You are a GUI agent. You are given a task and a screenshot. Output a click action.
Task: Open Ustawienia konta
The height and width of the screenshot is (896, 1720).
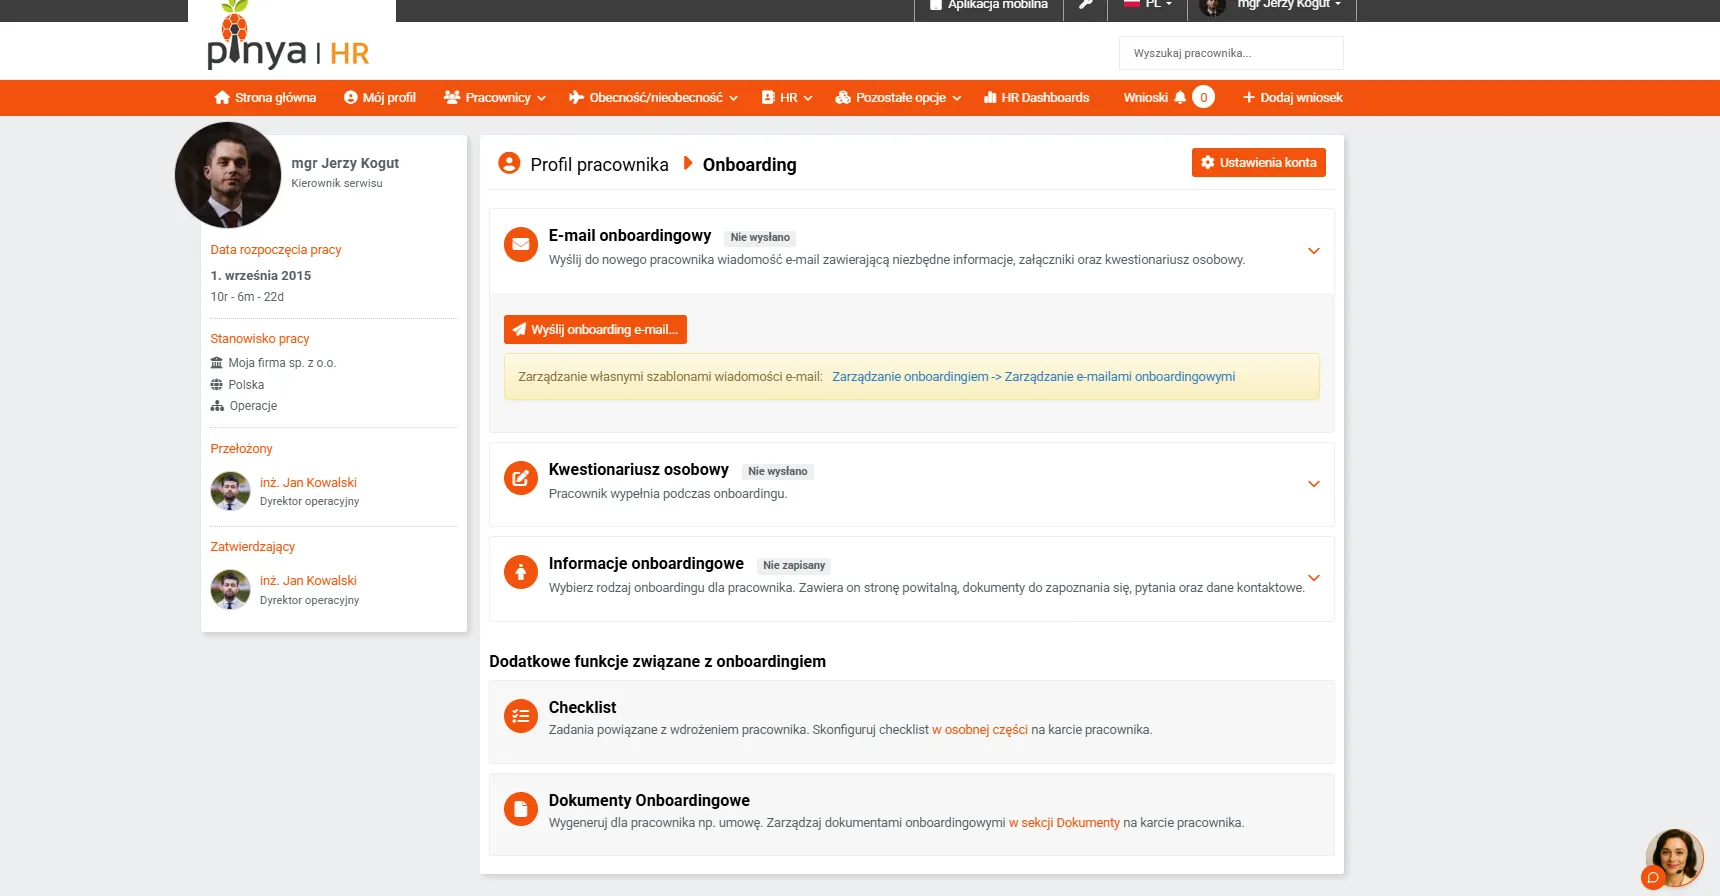point(1259,162)
